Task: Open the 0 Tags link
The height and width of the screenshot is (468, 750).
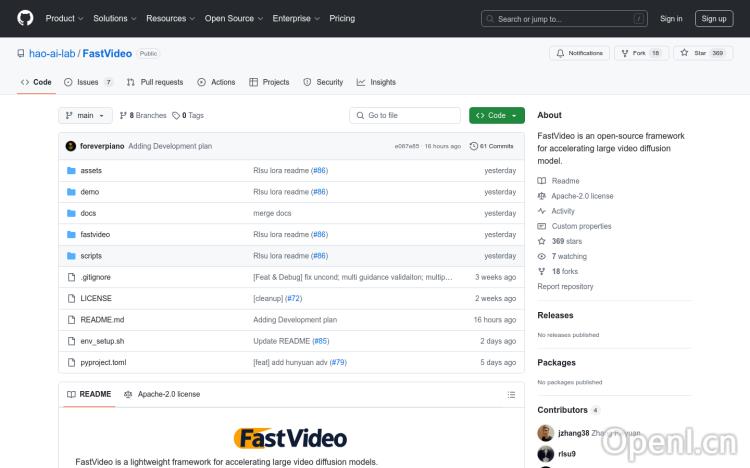Action: [188, 116]
